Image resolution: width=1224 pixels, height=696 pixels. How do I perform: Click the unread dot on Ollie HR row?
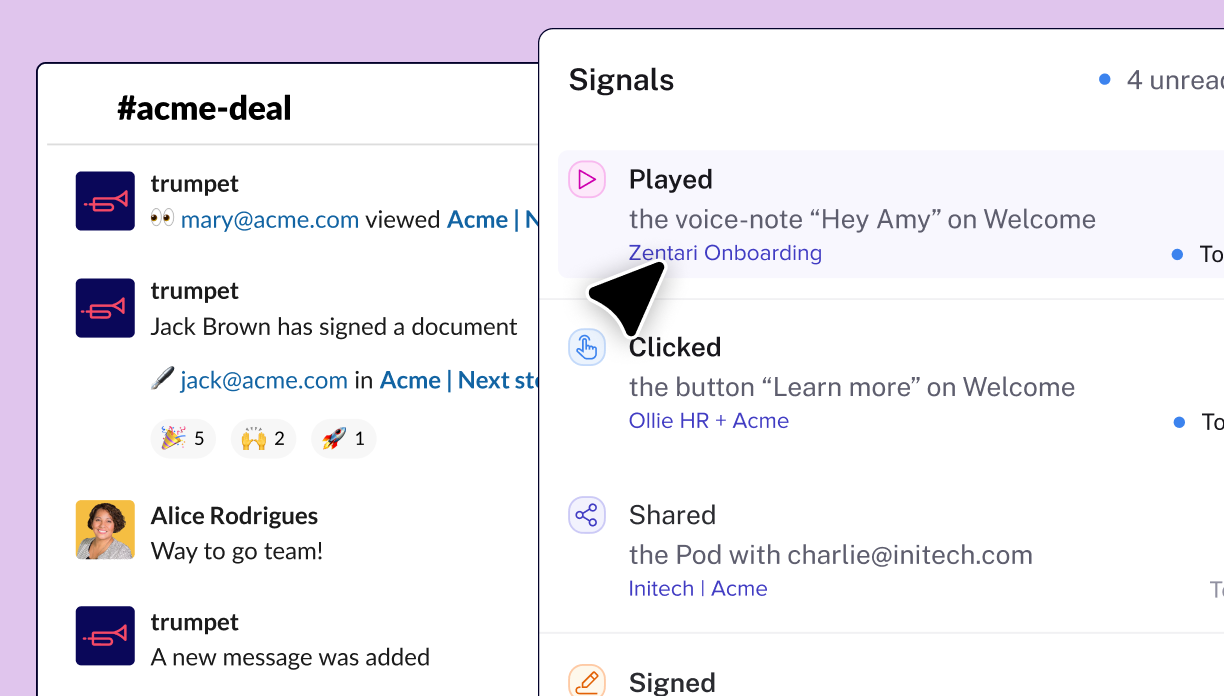[1179, 423]
